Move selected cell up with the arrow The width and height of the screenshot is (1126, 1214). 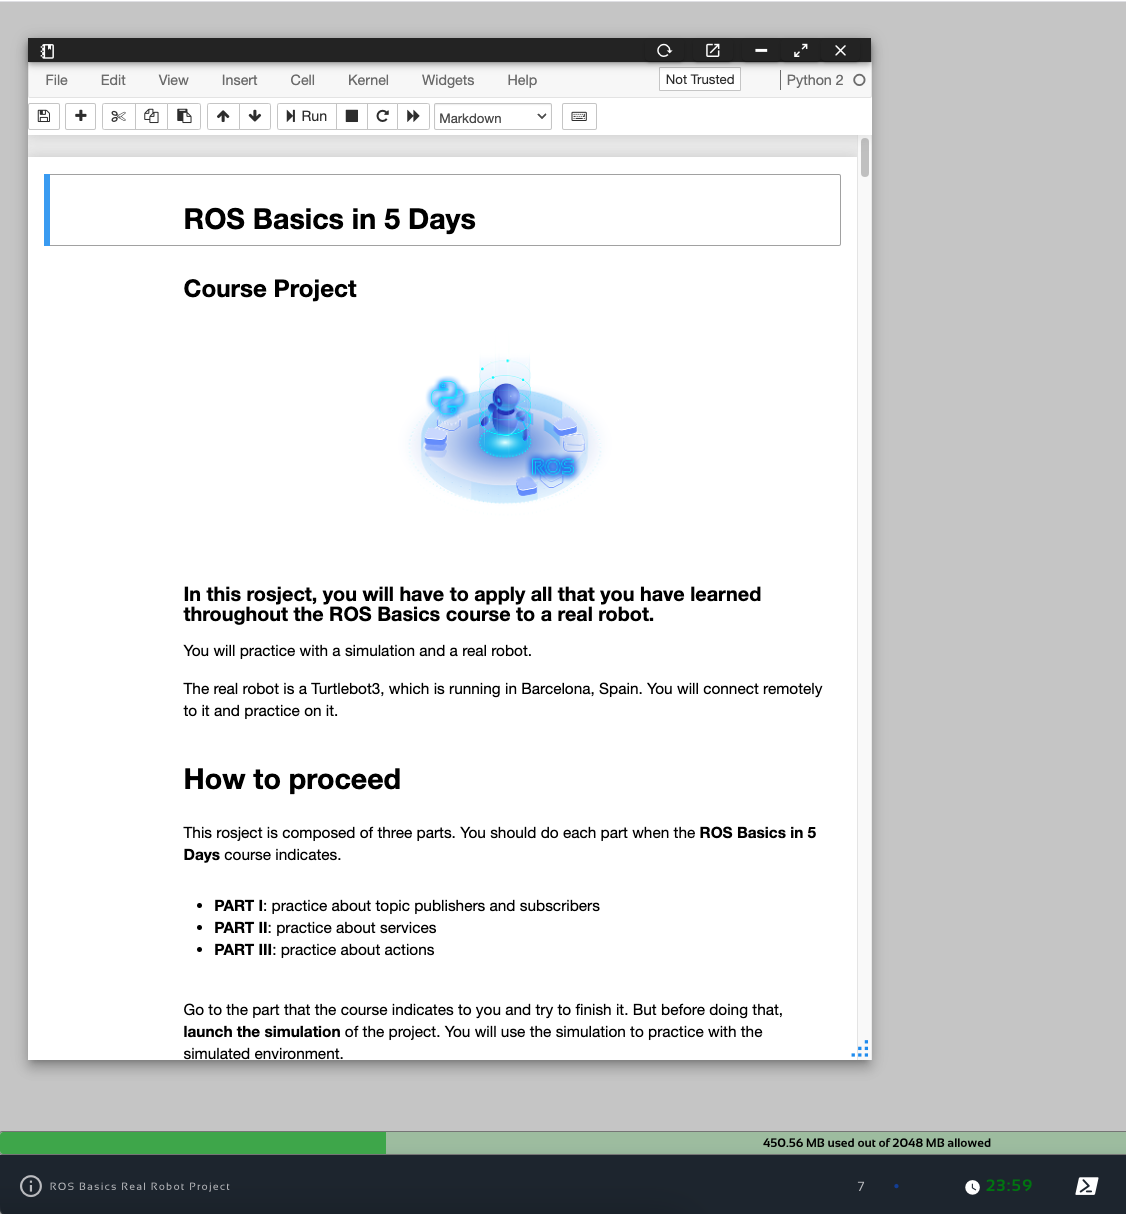point(223,117)
